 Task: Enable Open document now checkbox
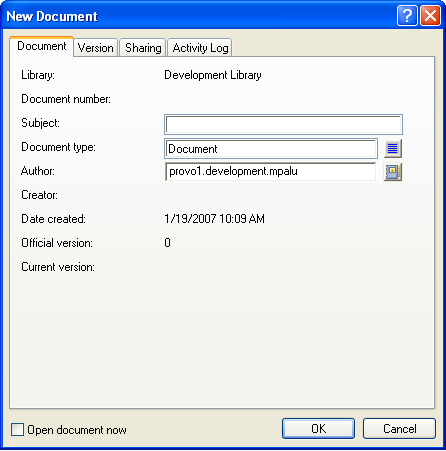[17, 429]
